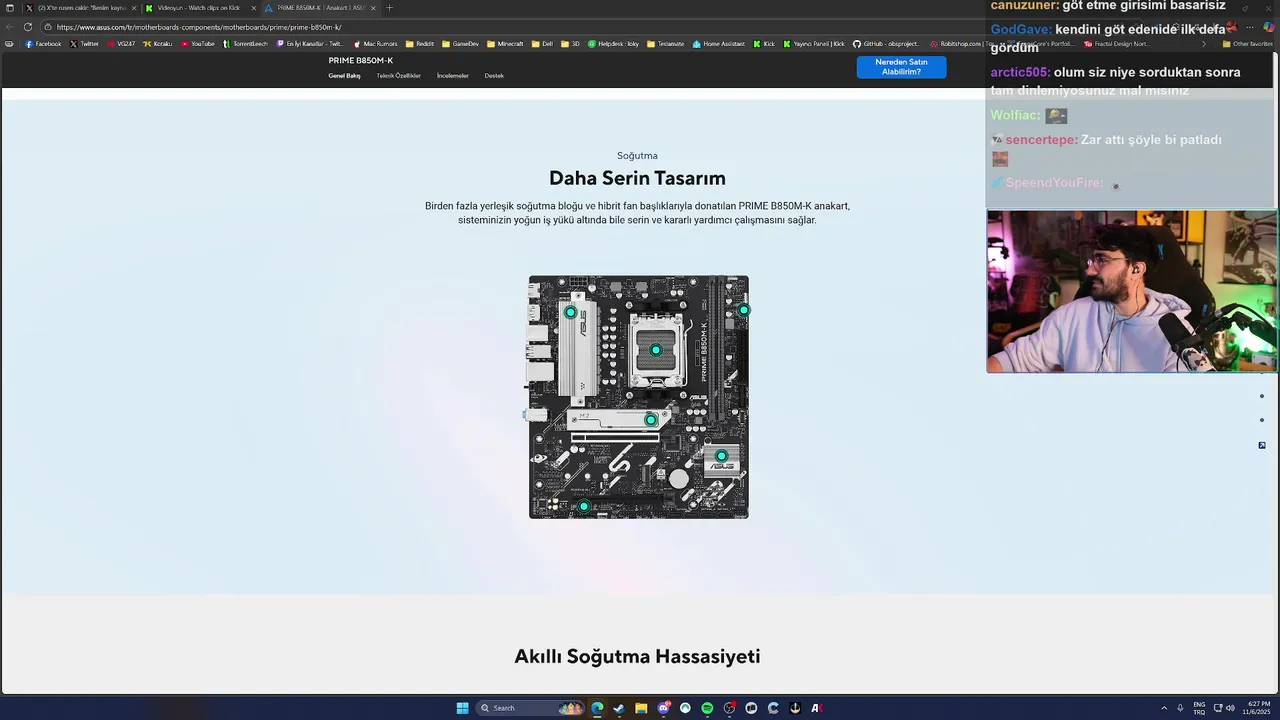Click the hotspot on the ASUS chipset heatsink

(721, 457)
